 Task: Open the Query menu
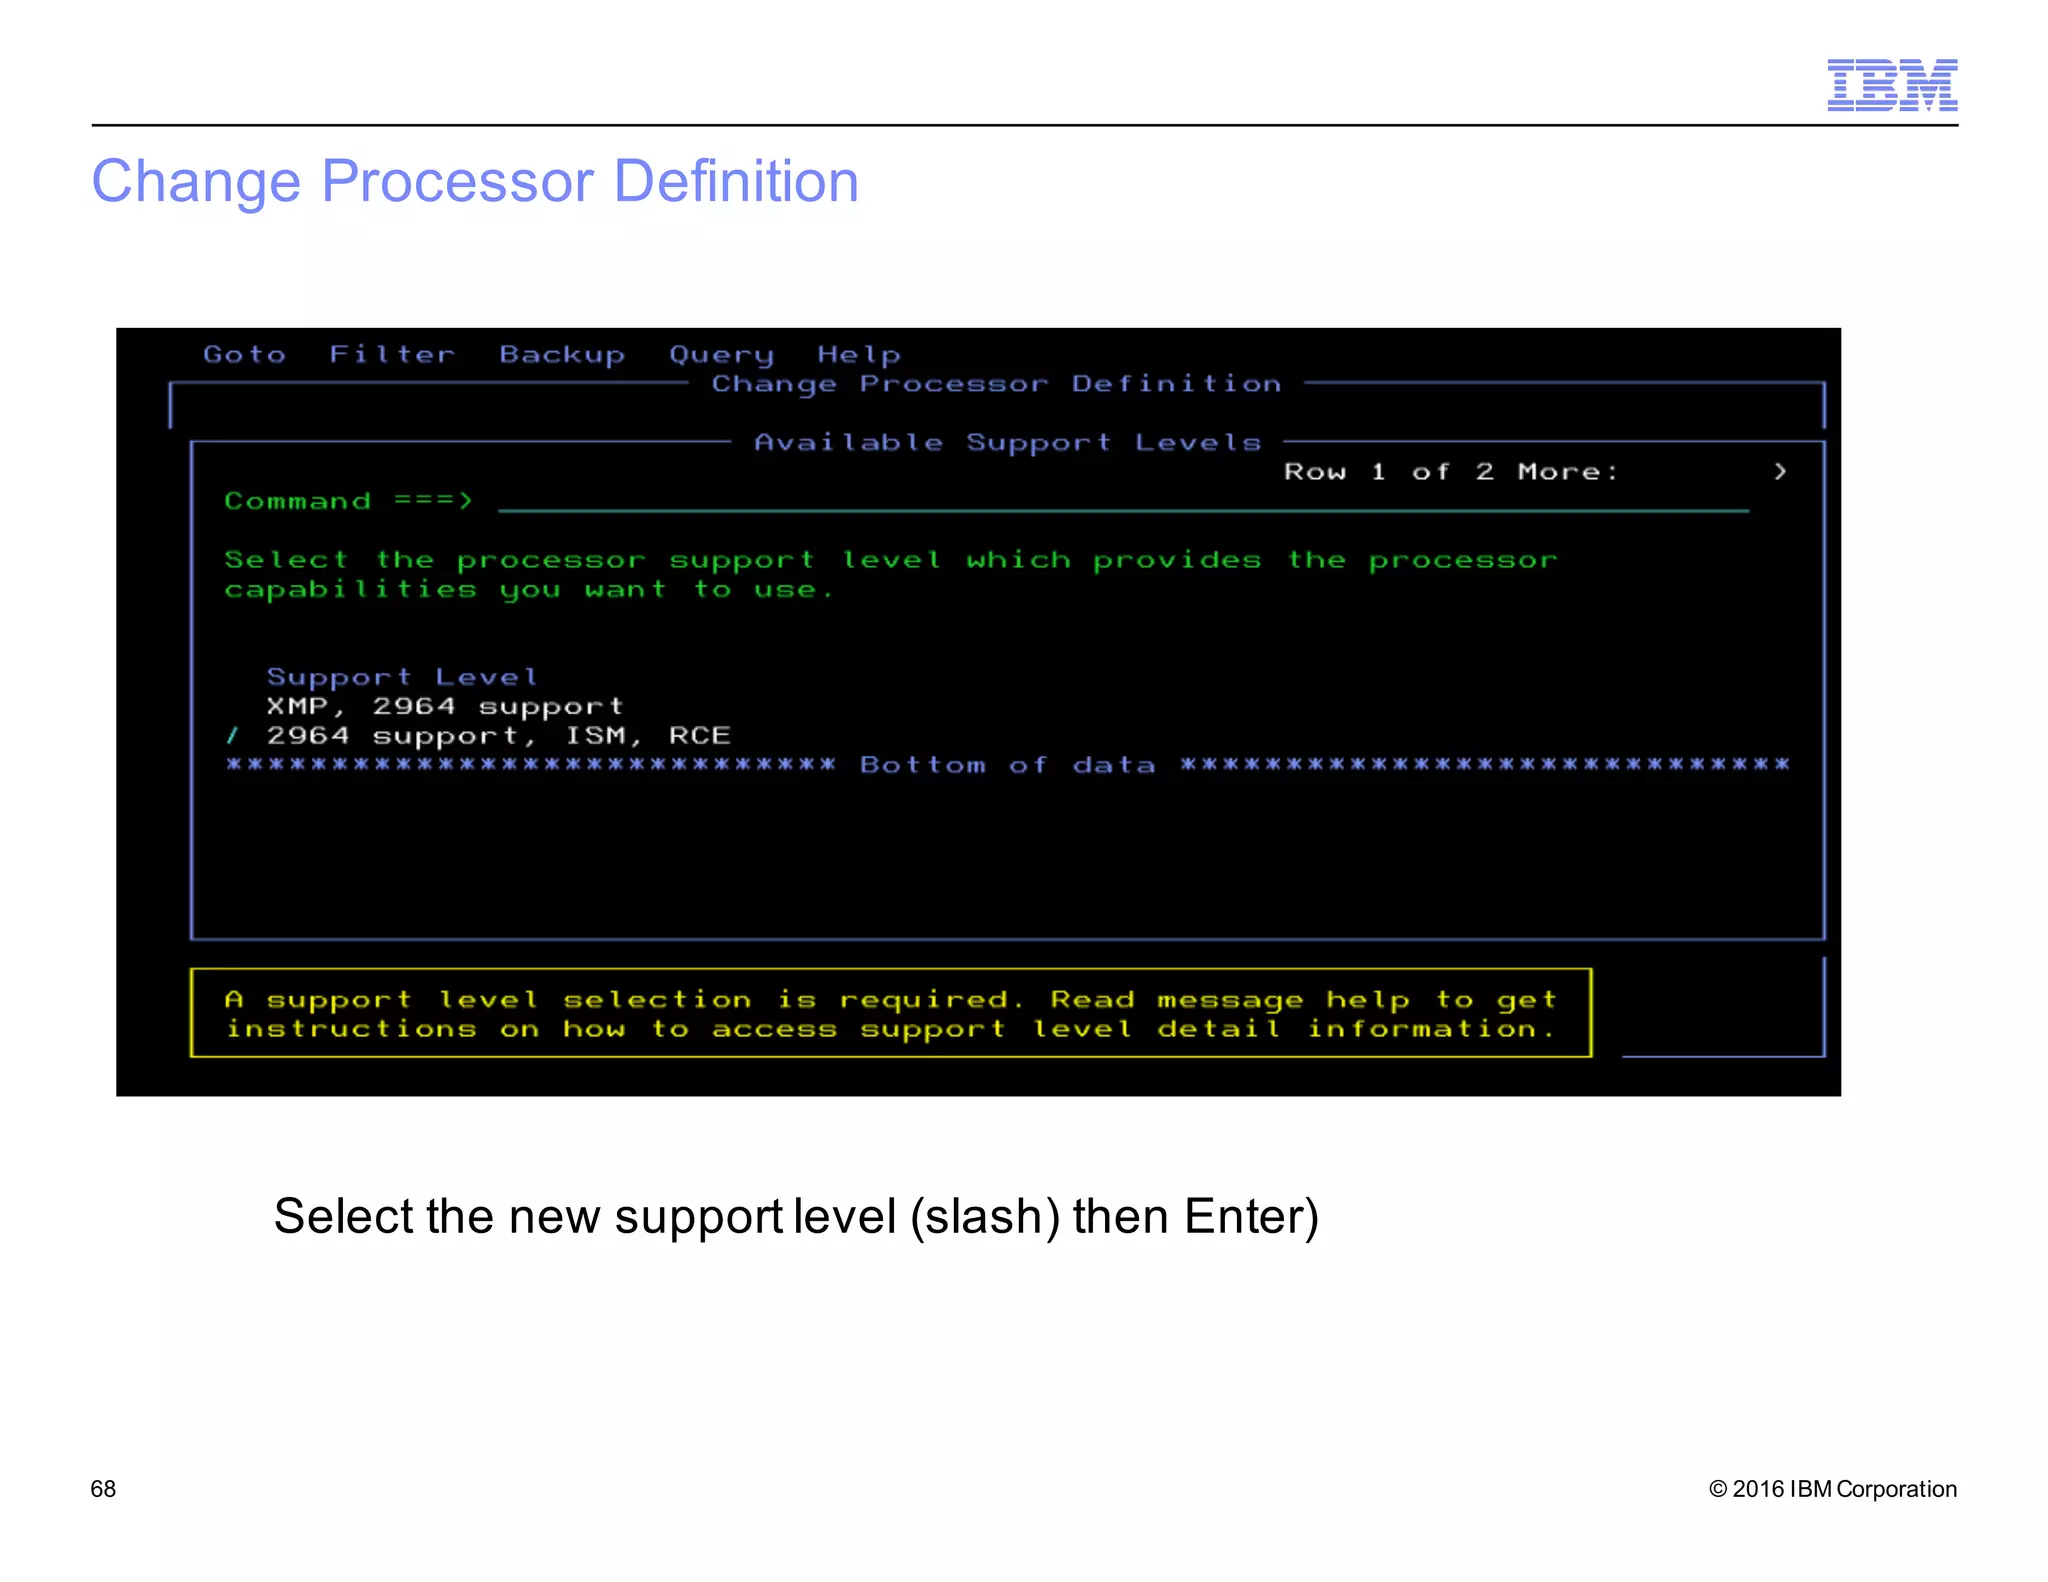[x=721, y=355]
